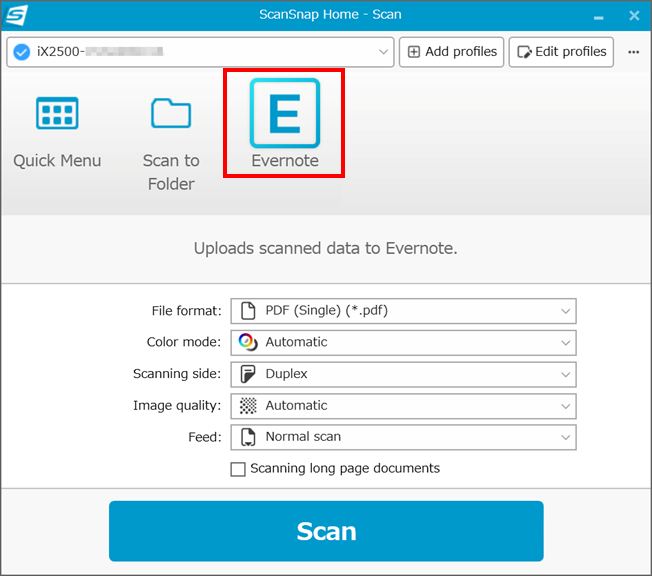Viewport: 652px width, 576px height.
Task: Select the Scan to Folder profile
Action: coord(171,143)
